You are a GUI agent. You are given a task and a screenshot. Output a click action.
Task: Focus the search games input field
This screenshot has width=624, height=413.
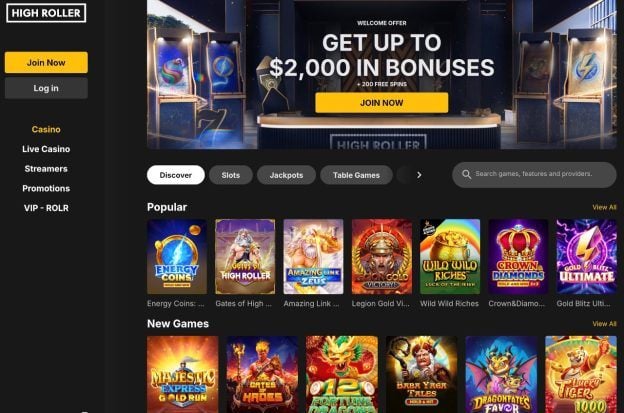[x=534, y=175]
